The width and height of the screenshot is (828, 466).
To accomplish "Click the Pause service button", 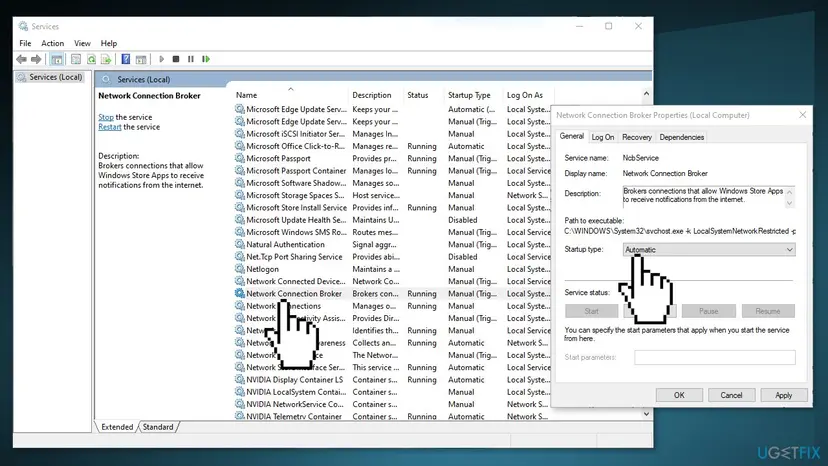I will tap(709, 311).
